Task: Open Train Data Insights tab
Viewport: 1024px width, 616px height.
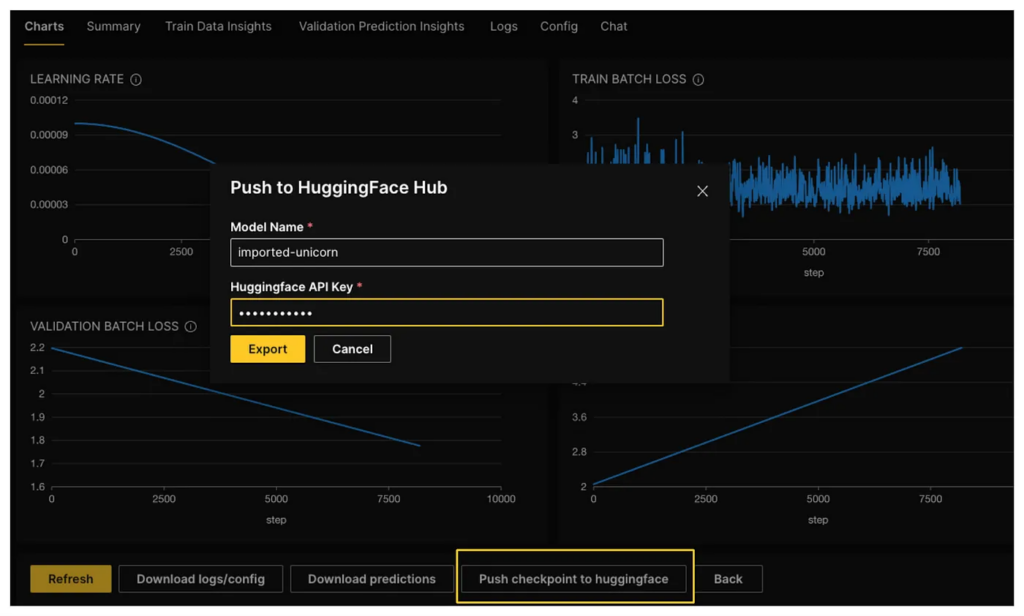Action: (218, 27)
